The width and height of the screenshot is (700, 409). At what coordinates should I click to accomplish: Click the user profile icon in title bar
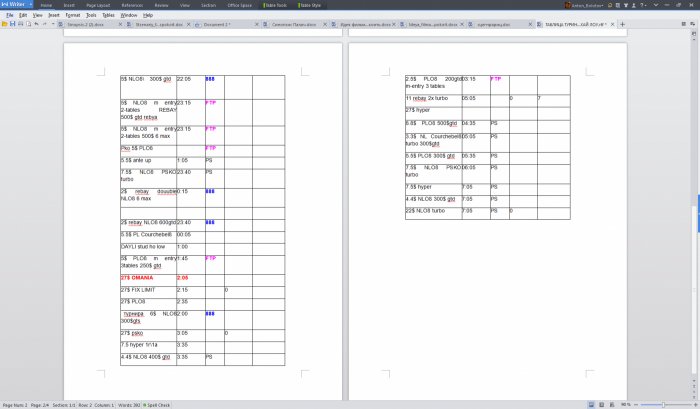pos(633,5)
